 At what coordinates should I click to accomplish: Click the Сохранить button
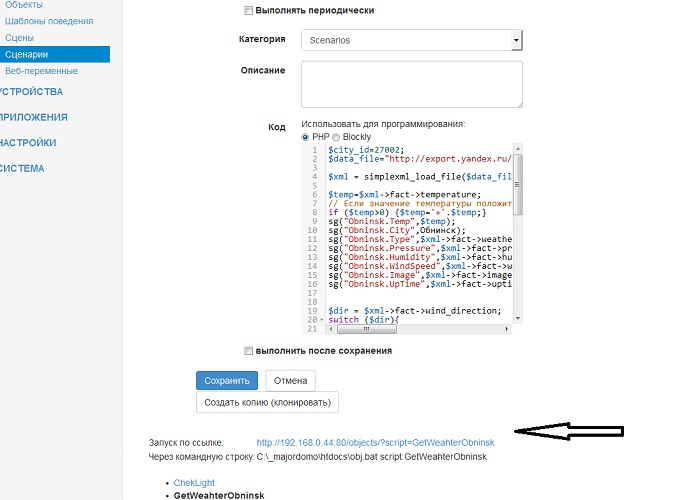click(x=226, y=380)
